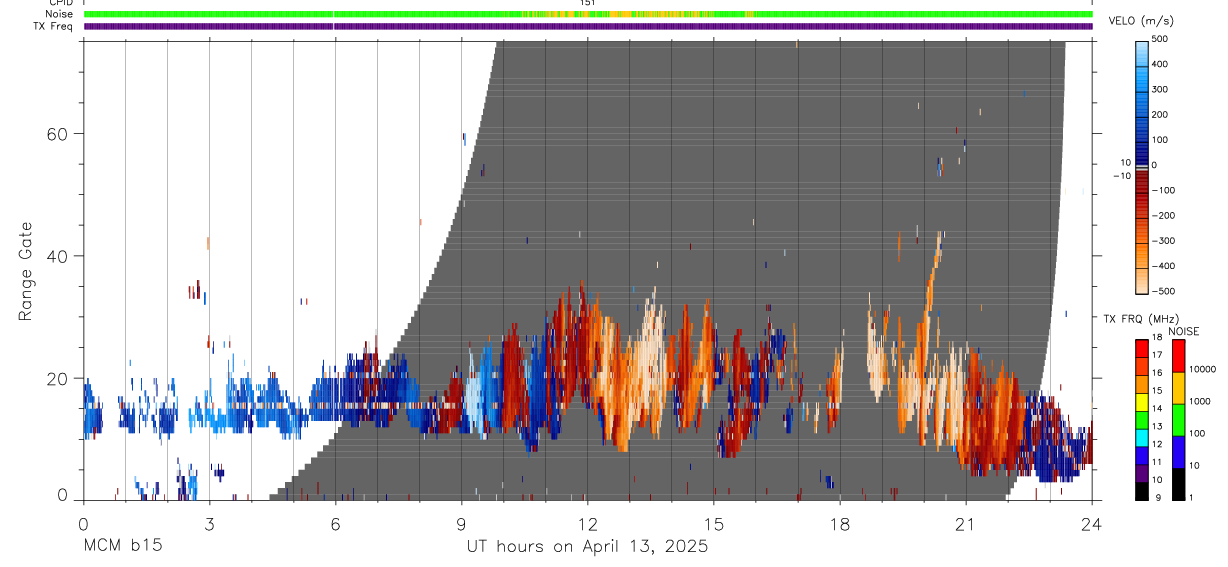Screen dimensions: 1228x567
Task: Click the -10 threshold label on velocity scale
Action: click(1121, 176)
